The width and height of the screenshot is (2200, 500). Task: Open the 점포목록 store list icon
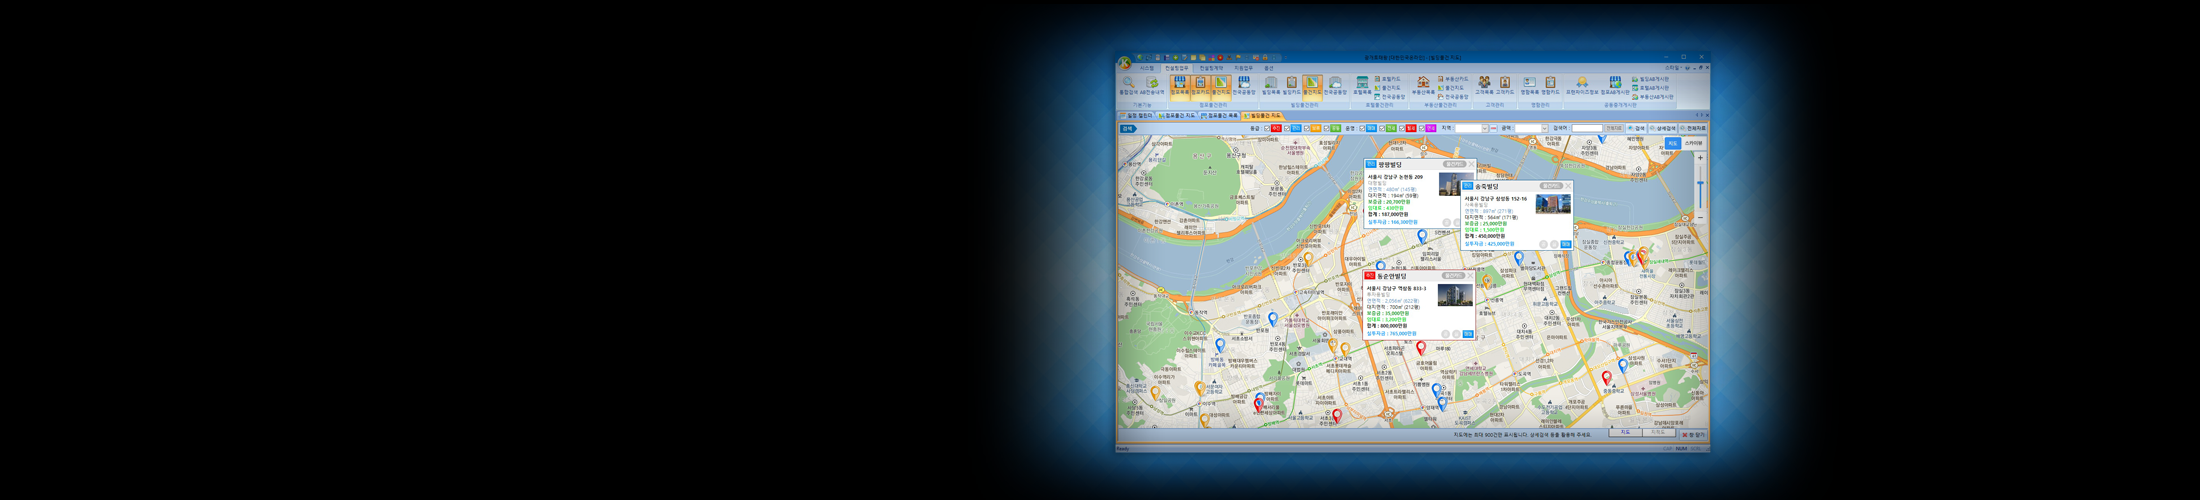(x=1180, y=86)
